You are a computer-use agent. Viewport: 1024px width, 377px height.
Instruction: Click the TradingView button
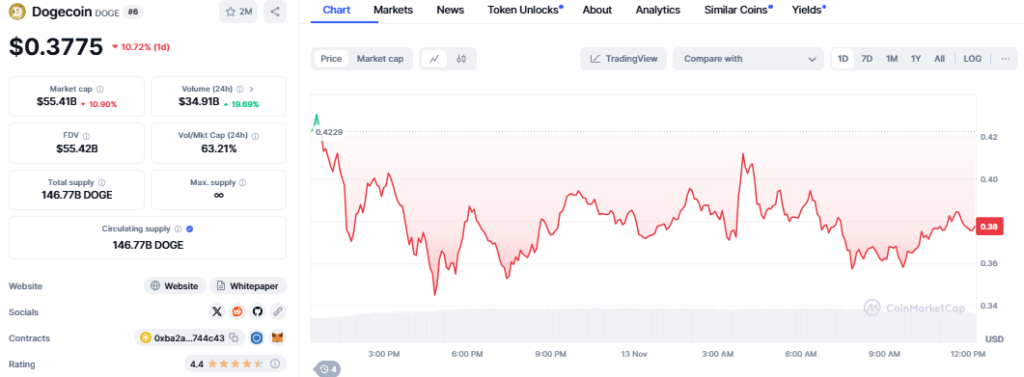pyautogui.click(x=624, y=59)
